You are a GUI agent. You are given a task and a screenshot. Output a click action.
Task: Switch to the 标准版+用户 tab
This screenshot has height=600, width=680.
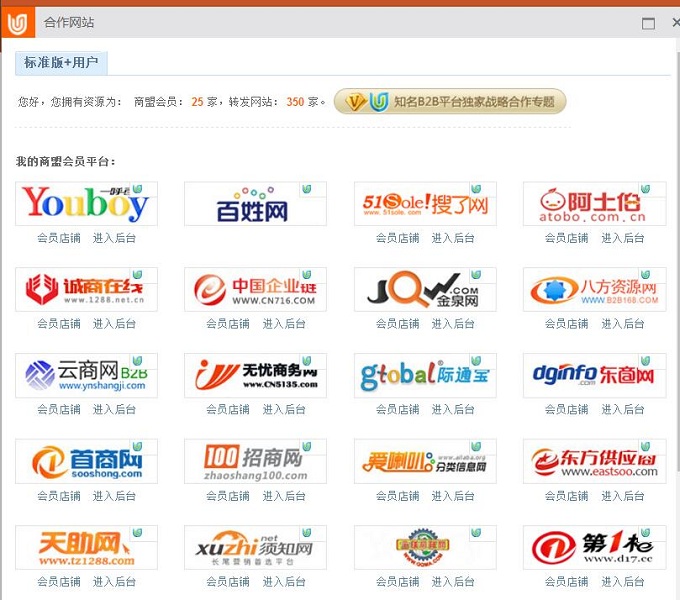point(61,63)
